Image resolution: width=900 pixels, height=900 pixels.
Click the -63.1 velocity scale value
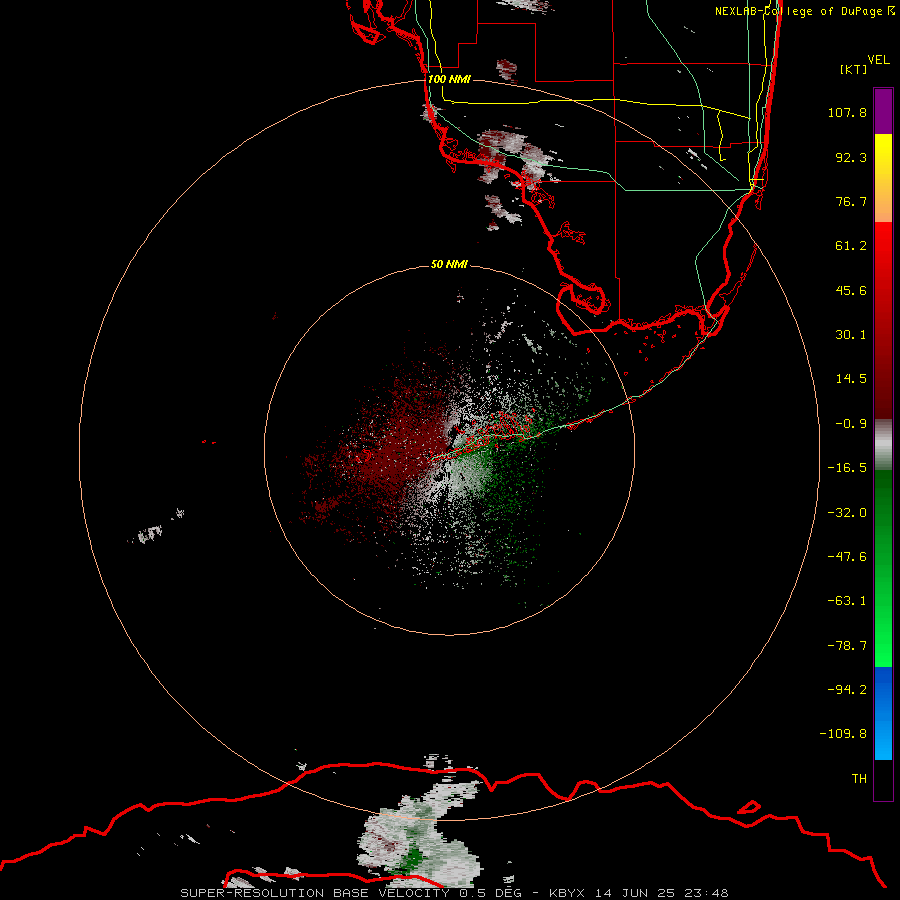[x=847, y=601]
